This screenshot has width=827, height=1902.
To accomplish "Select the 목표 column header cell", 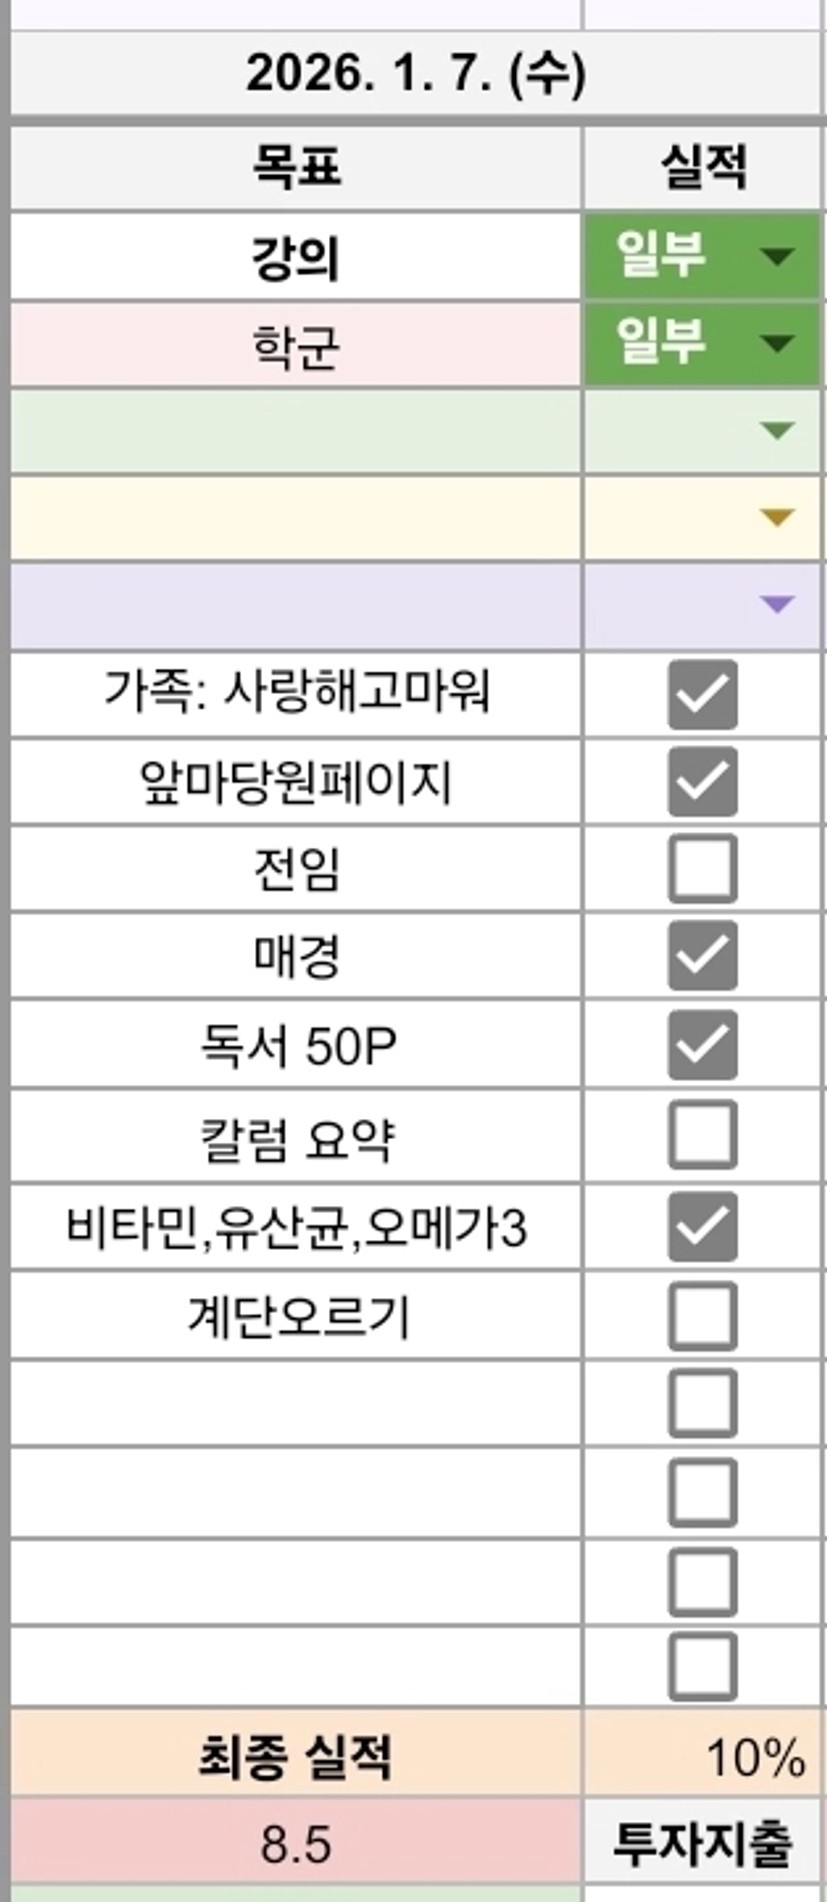I will click(x=296, y=166).
